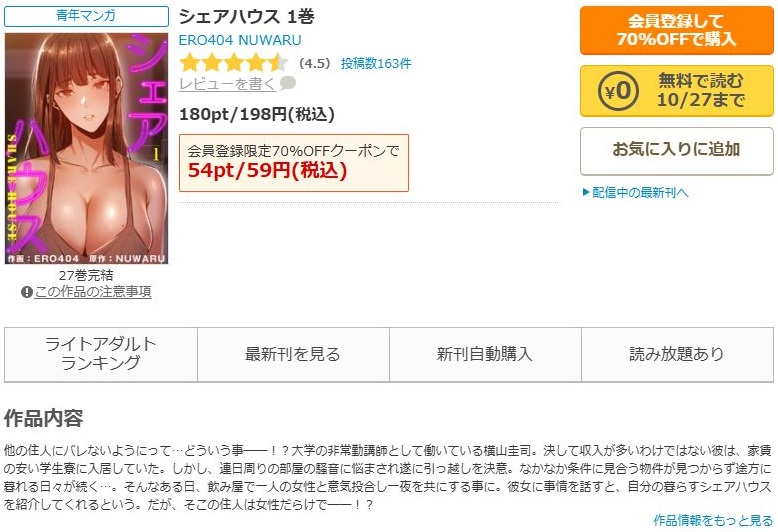
Task: Select the ライトアダルトランキング tab
Action: tap(101, 354)
